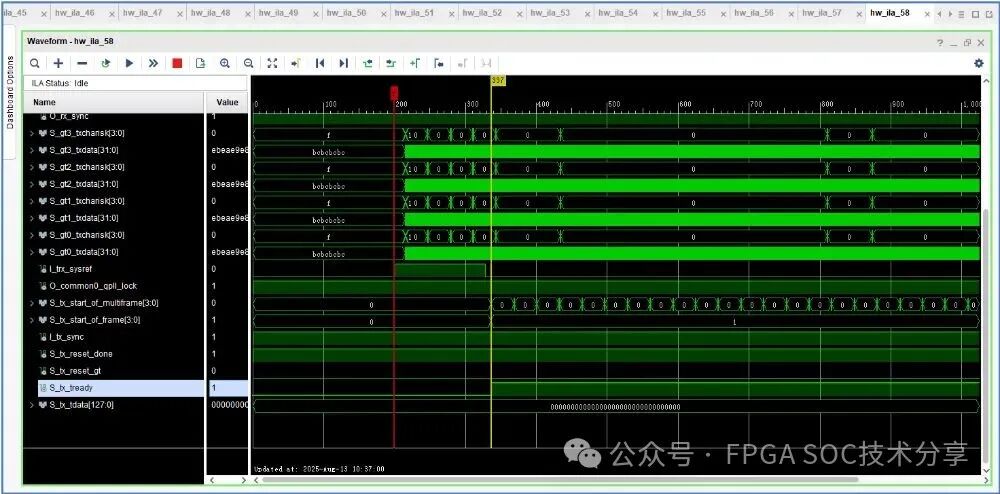Switch to hw_ila_57 tab
The width and height of the screenshot is (1000, 494).
822,13
